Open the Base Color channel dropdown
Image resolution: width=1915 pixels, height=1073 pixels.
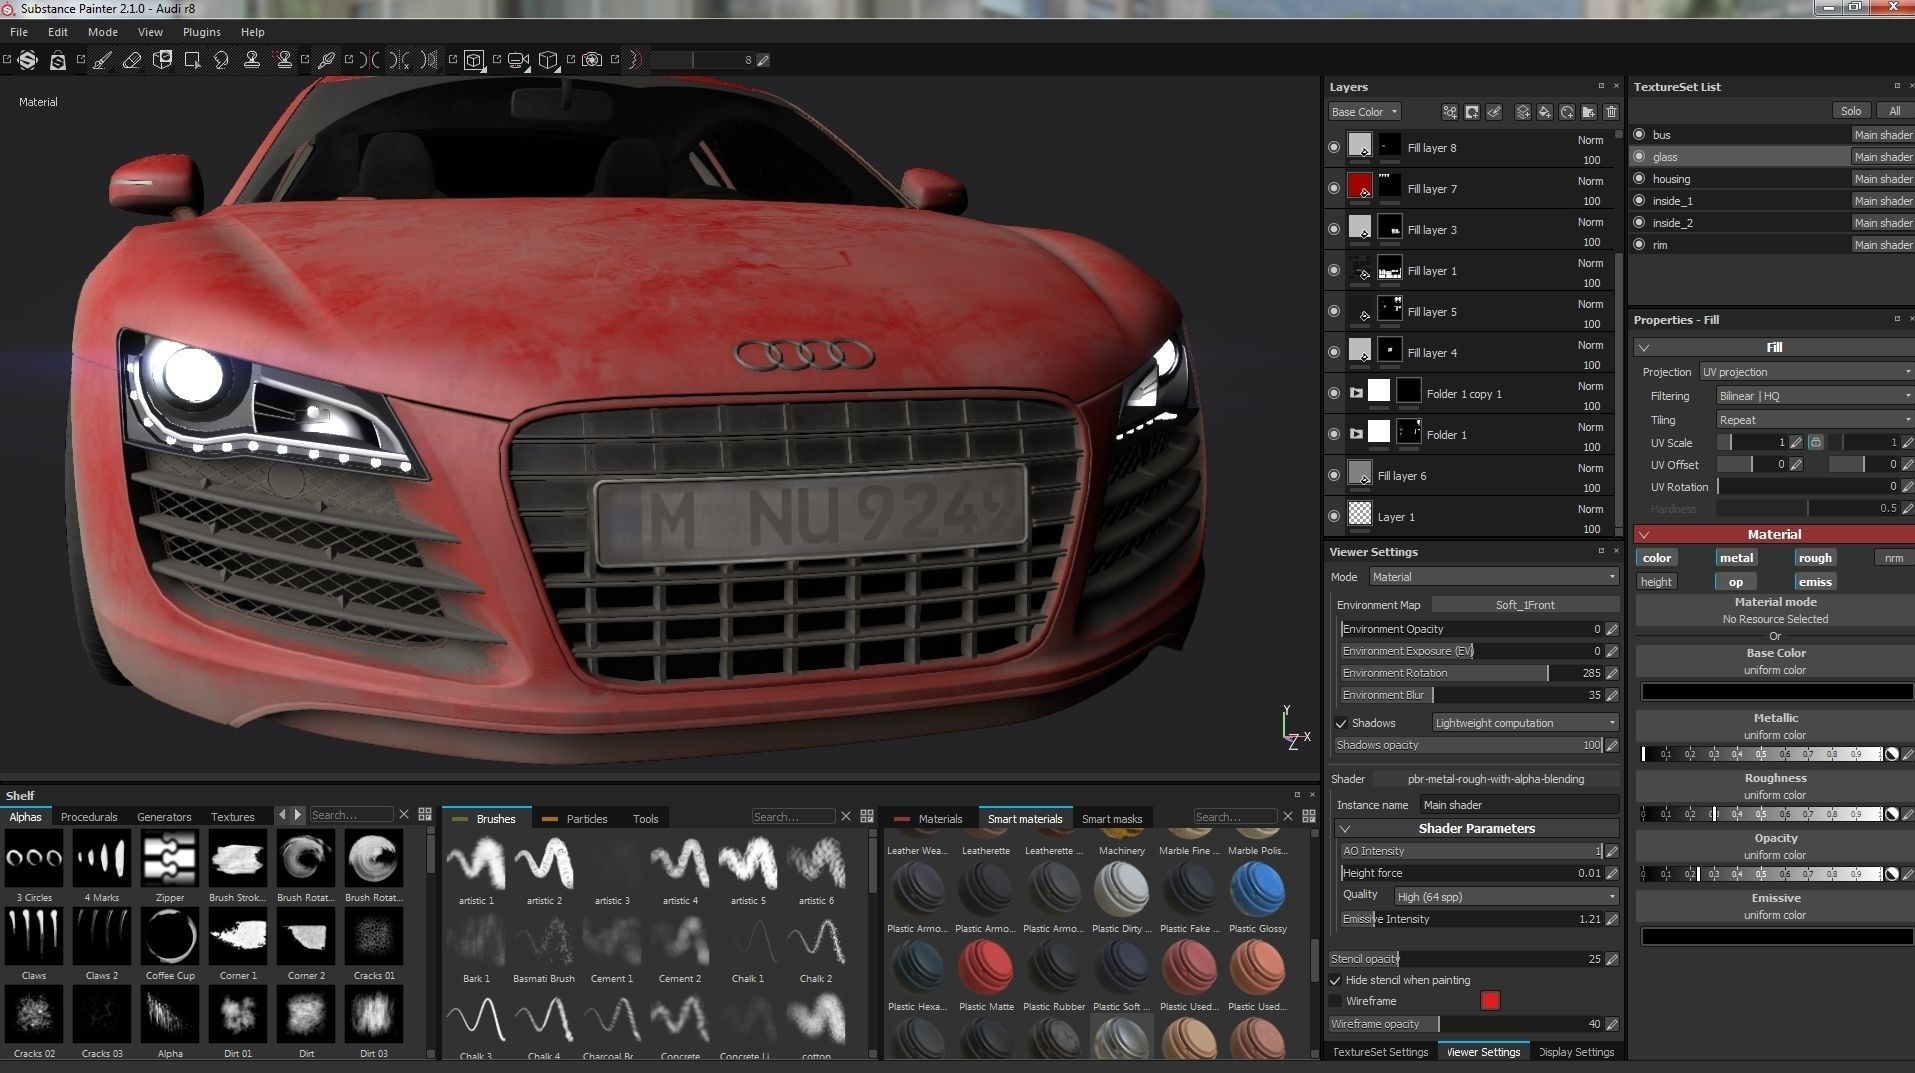(1364, 112)
